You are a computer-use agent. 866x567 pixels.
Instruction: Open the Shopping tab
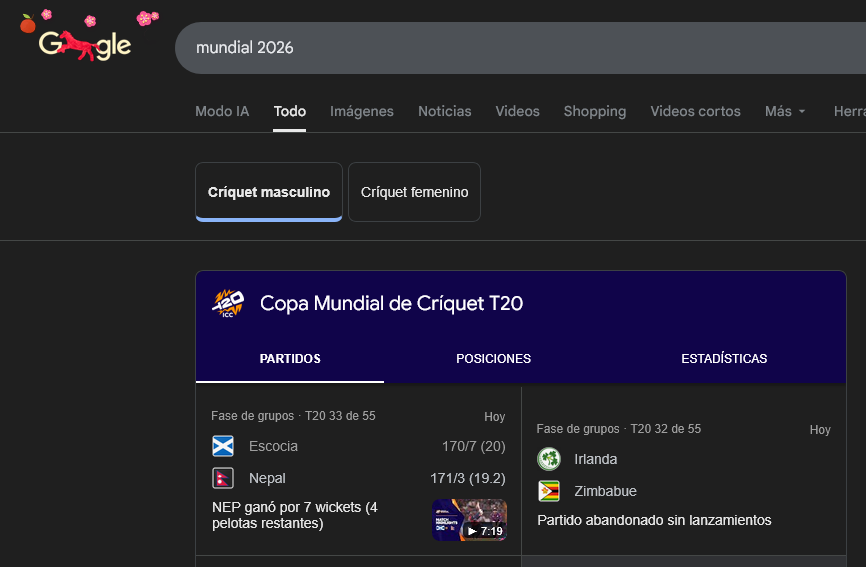coord(595,112)
